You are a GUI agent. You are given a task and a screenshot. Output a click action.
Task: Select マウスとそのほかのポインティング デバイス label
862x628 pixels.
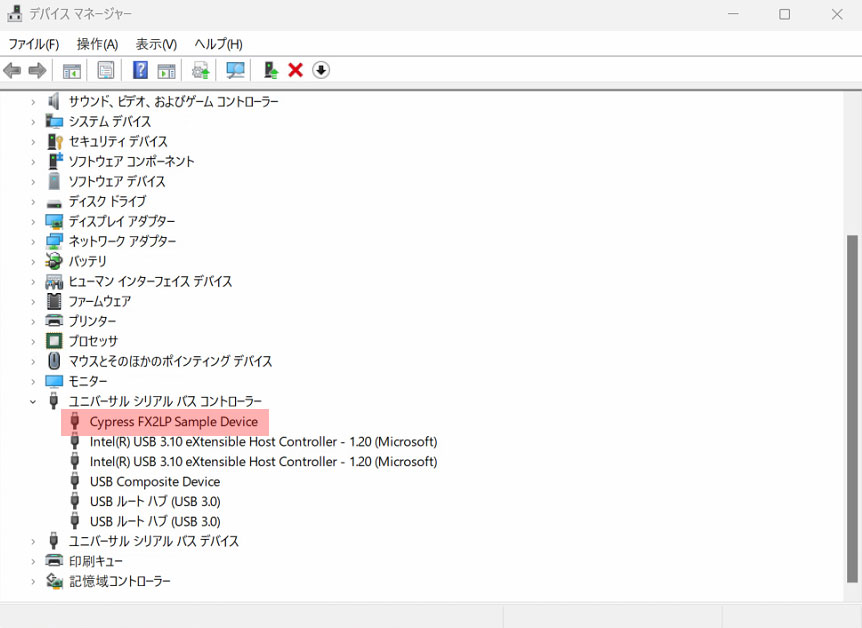pyautogui.click(x=170, y=361)
